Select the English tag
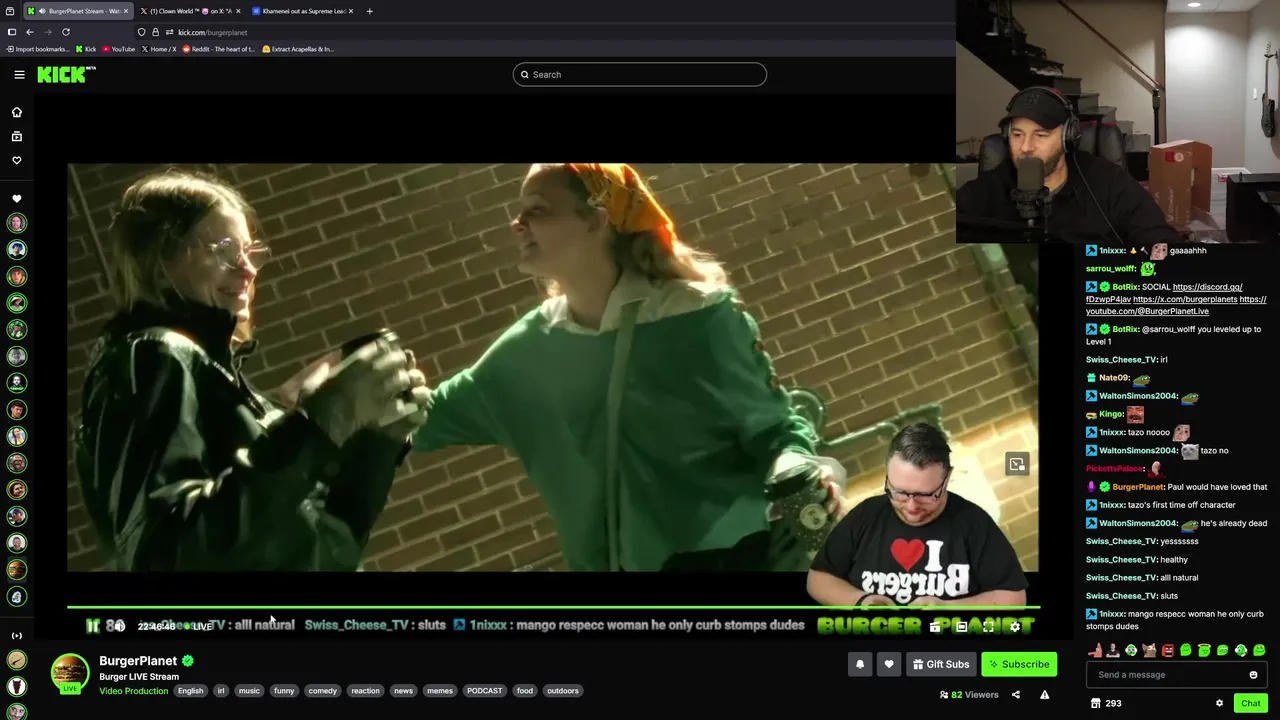The width and height of the screenshot is (1280, 720). (x=190, y=691)
